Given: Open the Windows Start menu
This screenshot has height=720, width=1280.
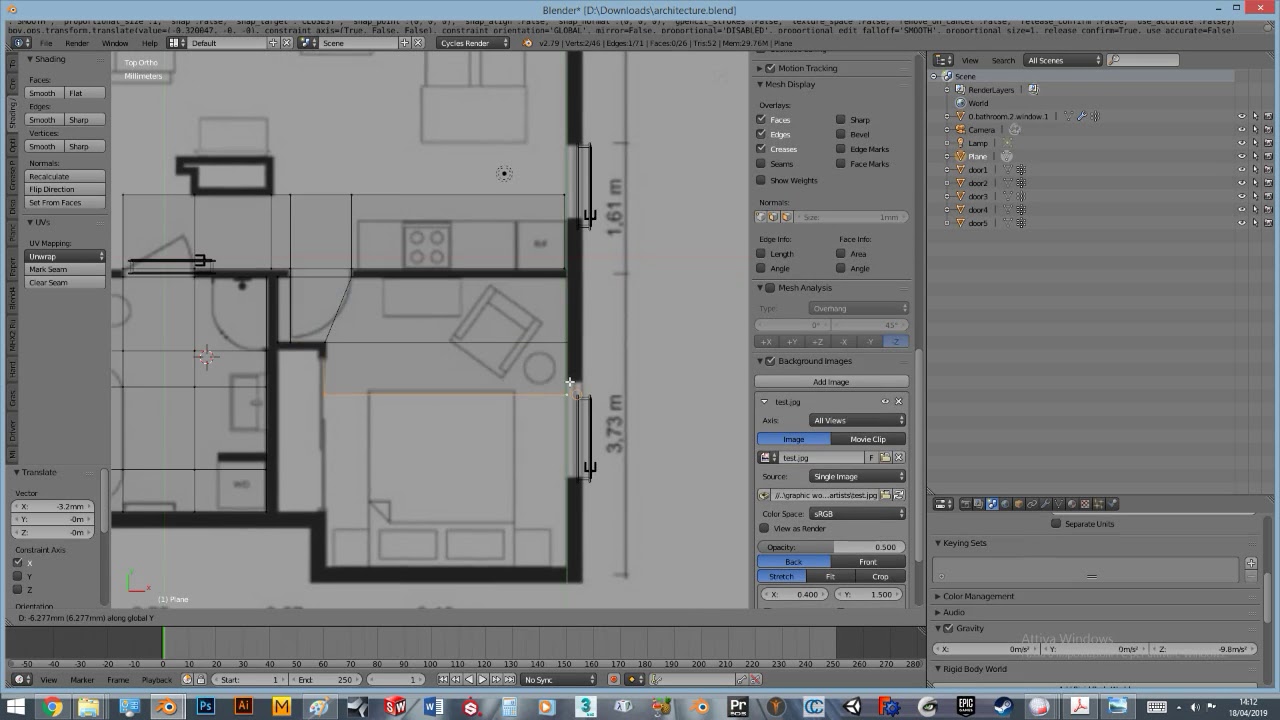Looking at the screenshot, I should click(15, 707).
